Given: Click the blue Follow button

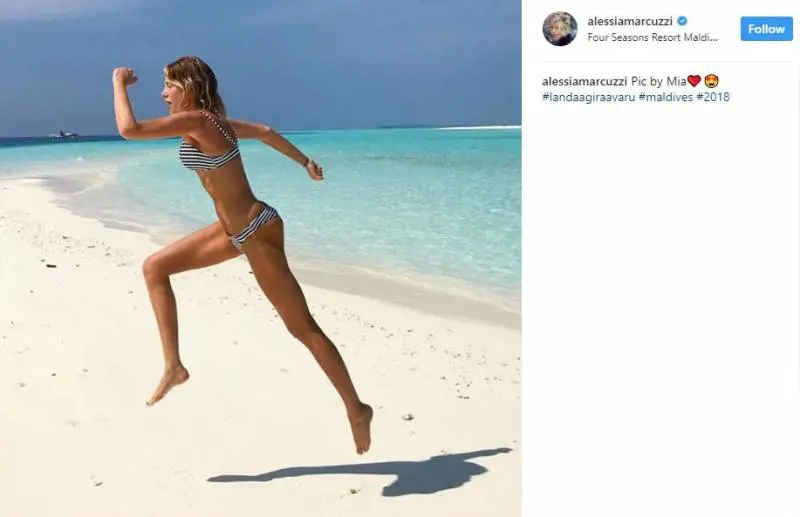Looking at the screenshot, I should click(x=766, y=29).
